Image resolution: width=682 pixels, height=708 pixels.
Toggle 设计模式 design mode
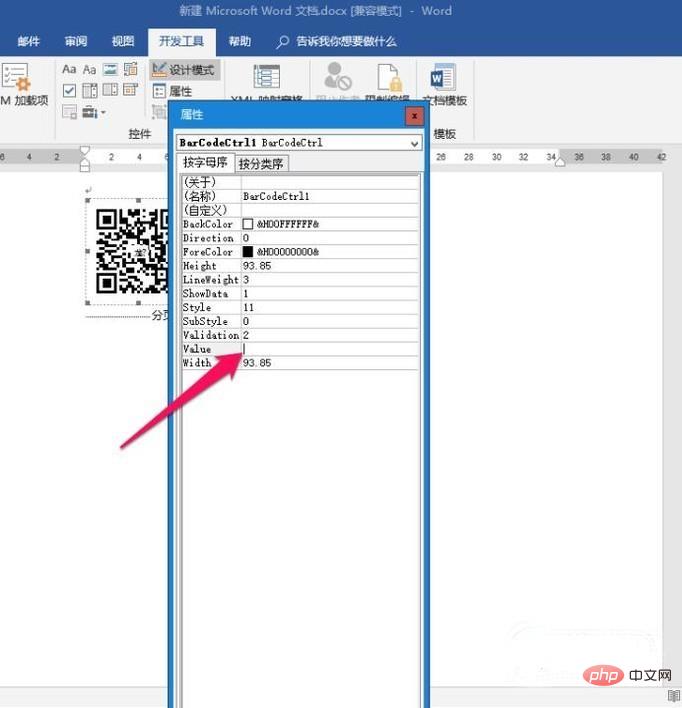coord(185,70)
